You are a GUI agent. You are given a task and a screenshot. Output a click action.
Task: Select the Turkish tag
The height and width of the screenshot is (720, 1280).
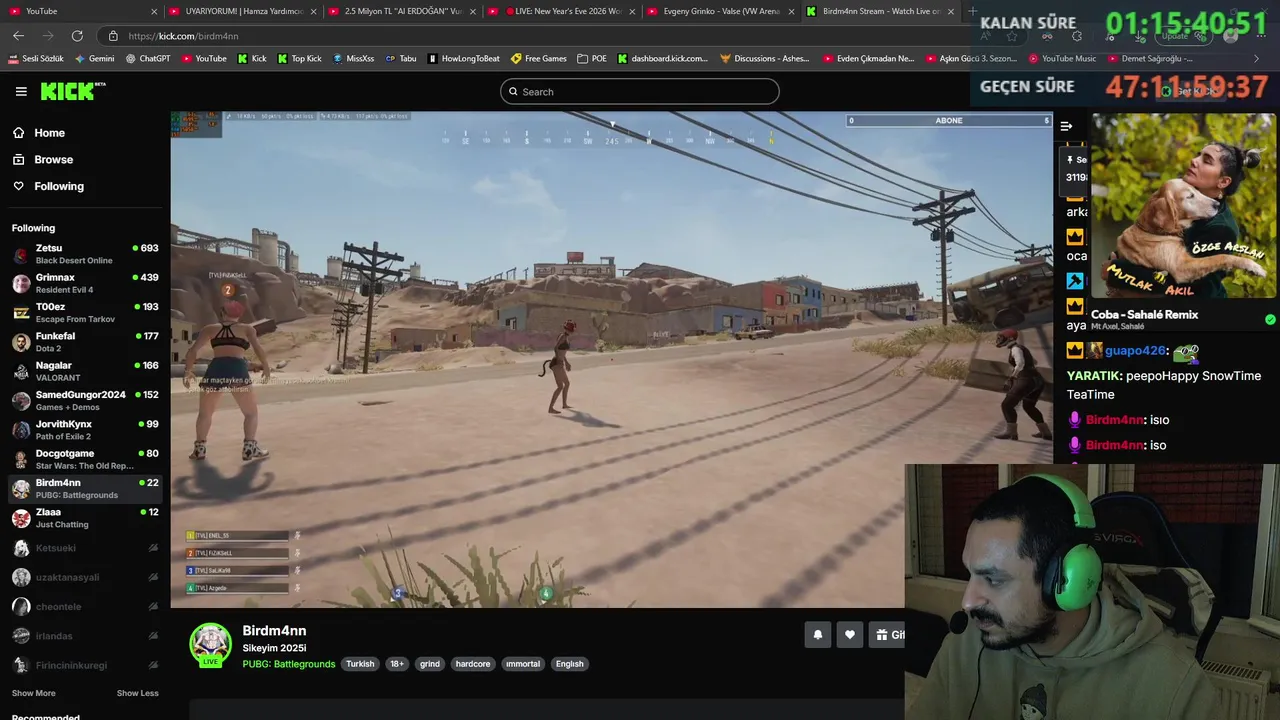(x=360, y=664)
